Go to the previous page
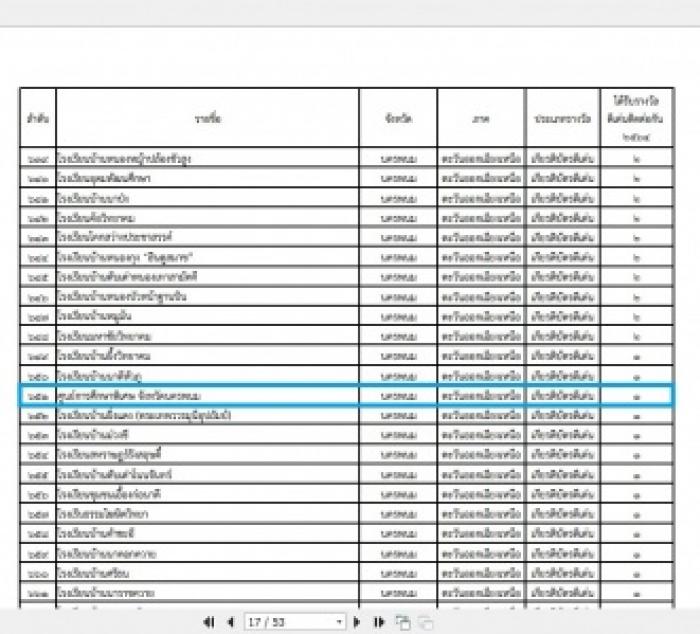 (231, 621)
